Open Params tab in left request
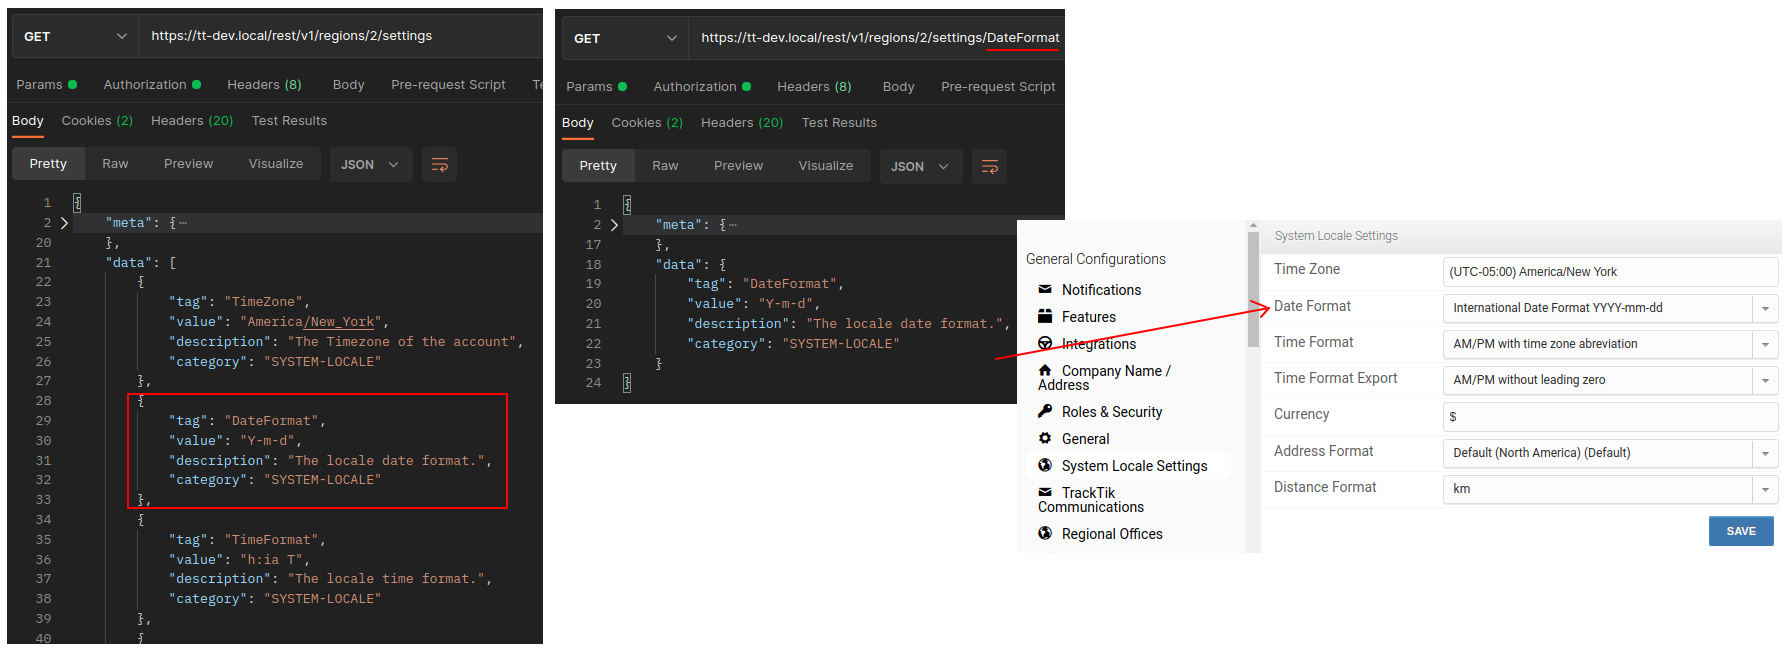 (46, 85)
